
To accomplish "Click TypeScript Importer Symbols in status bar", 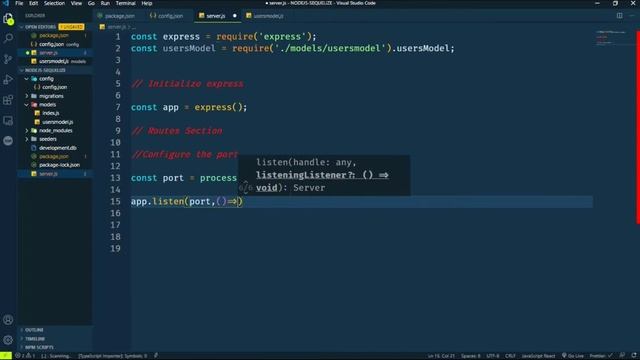I will click(x=113, y=356).
